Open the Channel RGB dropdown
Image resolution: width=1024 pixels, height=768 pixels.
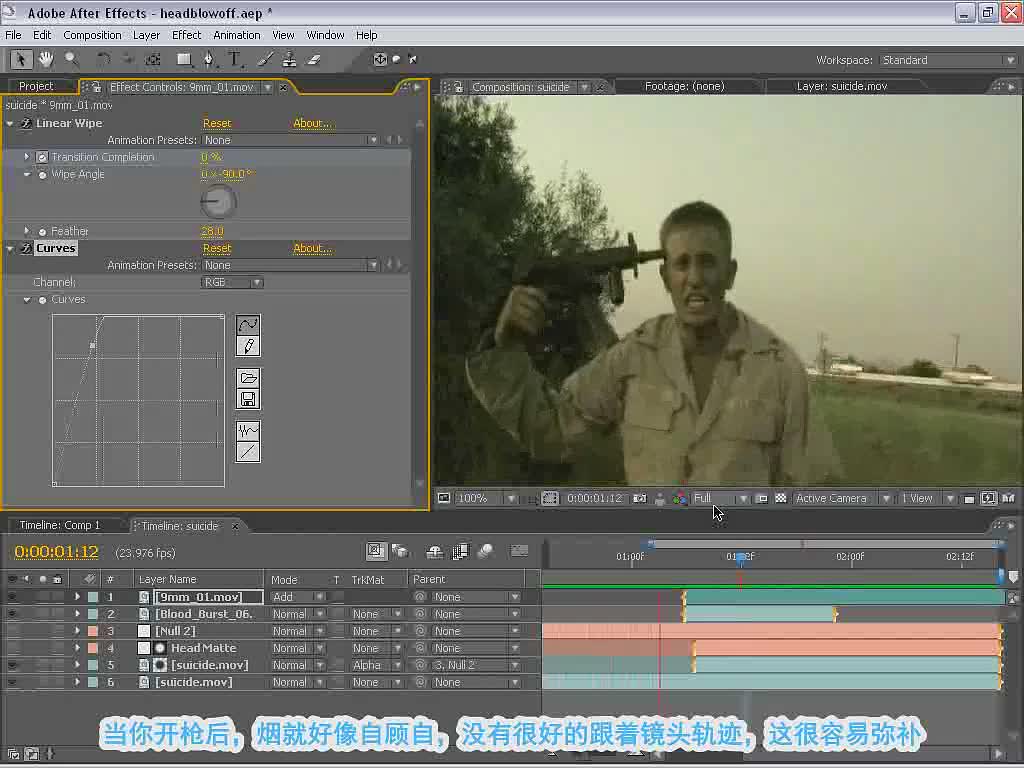pyautogui.click(x=232, y=282)
